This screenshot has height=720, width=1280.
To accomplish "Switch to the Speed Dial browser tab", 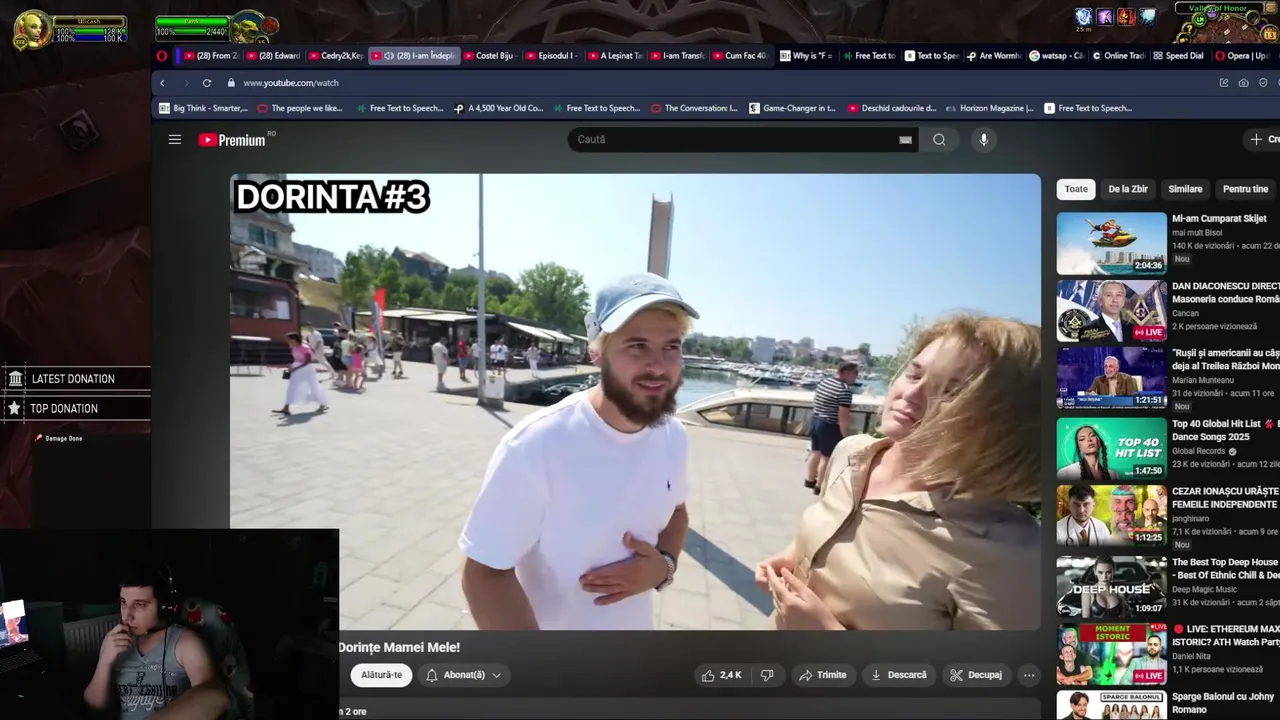I will (1177, 56).
